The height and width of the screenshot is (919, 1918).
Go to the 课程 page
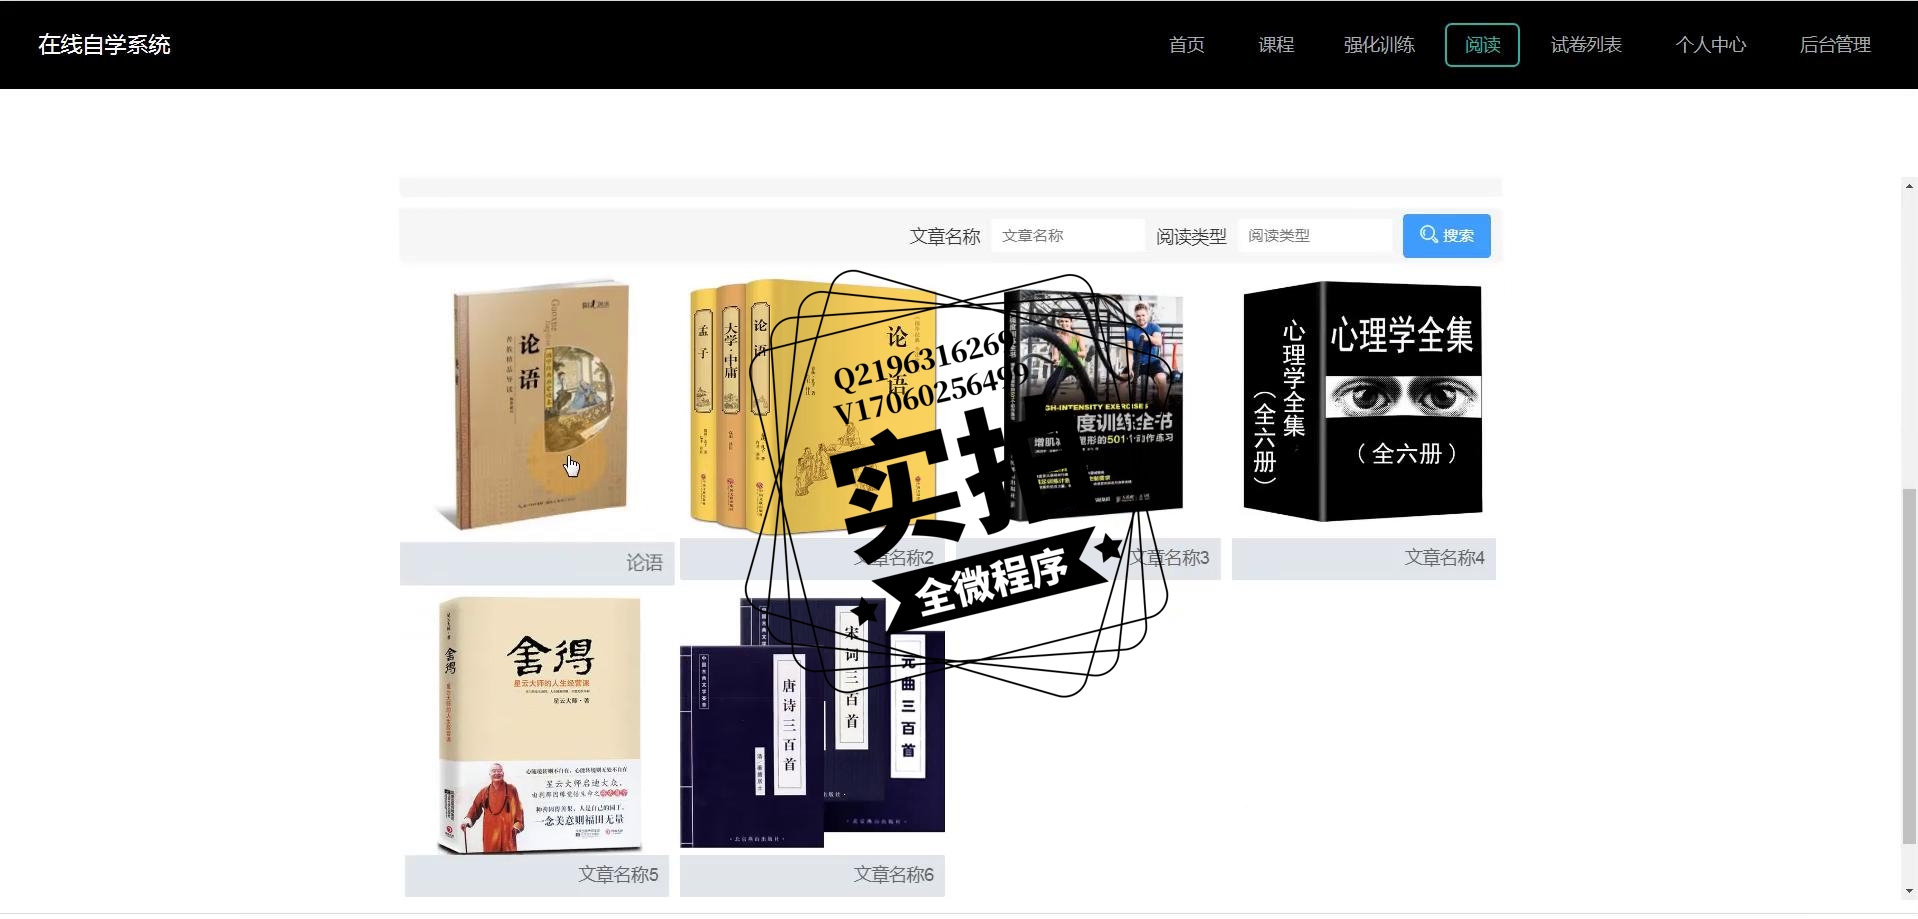1276,45
